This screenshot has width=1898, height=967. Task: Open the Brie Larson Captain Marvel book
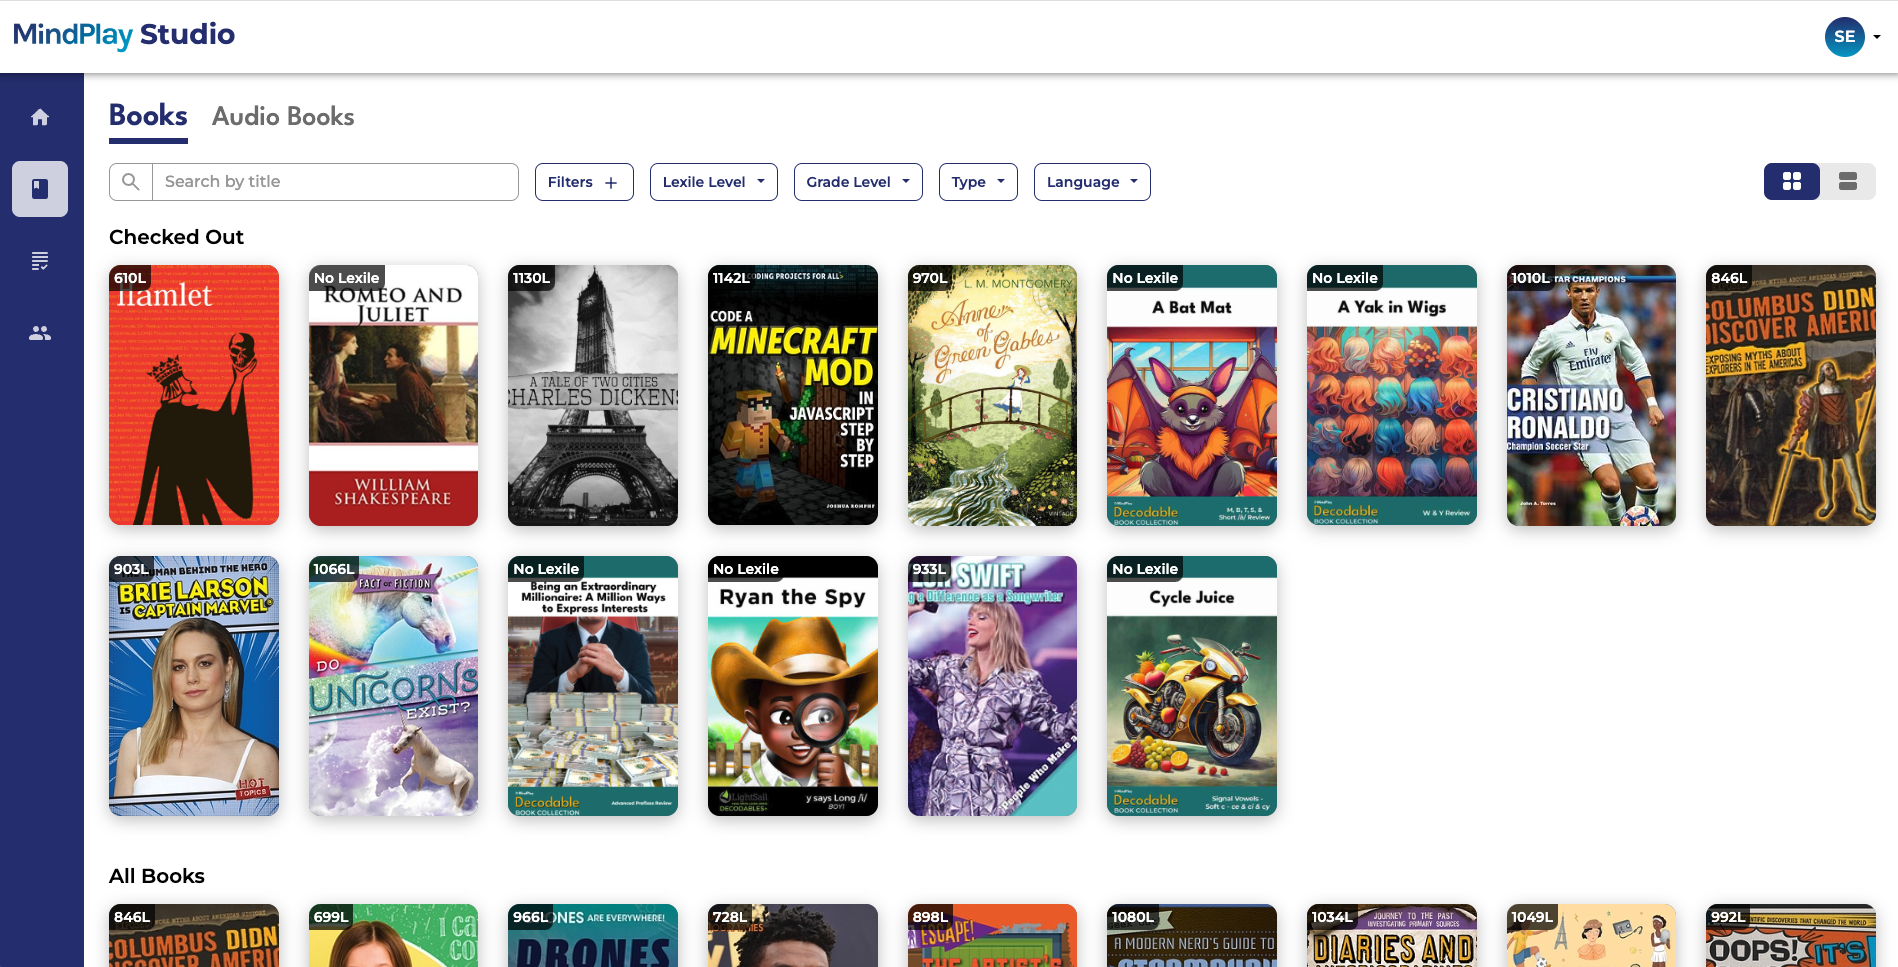click(194, 686)
